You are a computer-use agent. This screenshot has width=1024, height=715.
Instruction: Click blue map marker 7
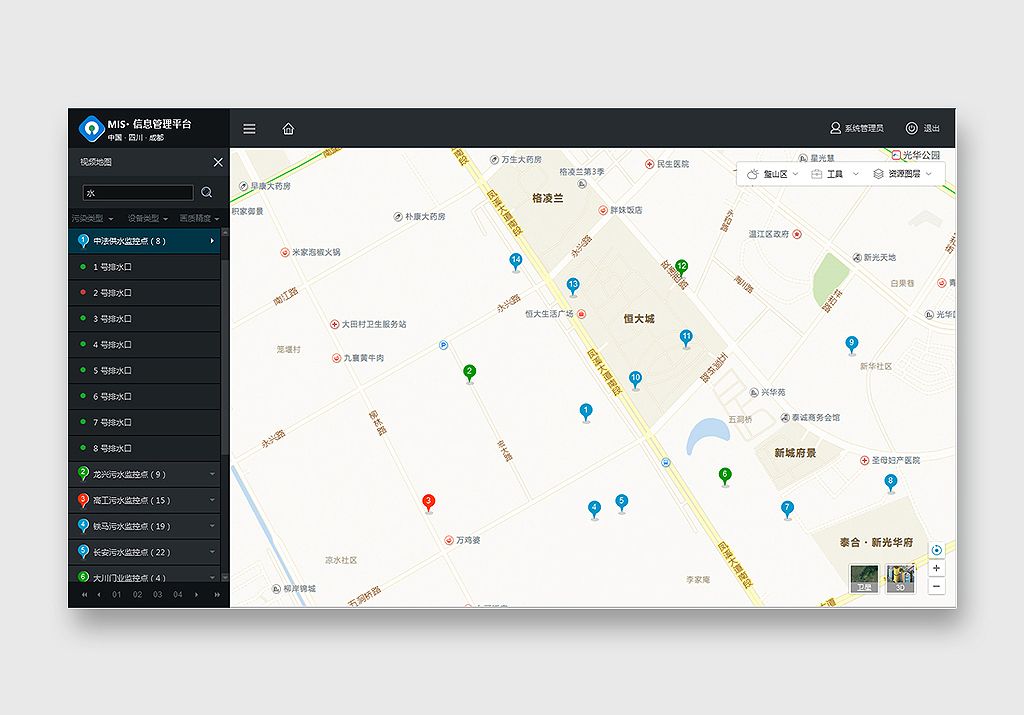coord(788,509)
